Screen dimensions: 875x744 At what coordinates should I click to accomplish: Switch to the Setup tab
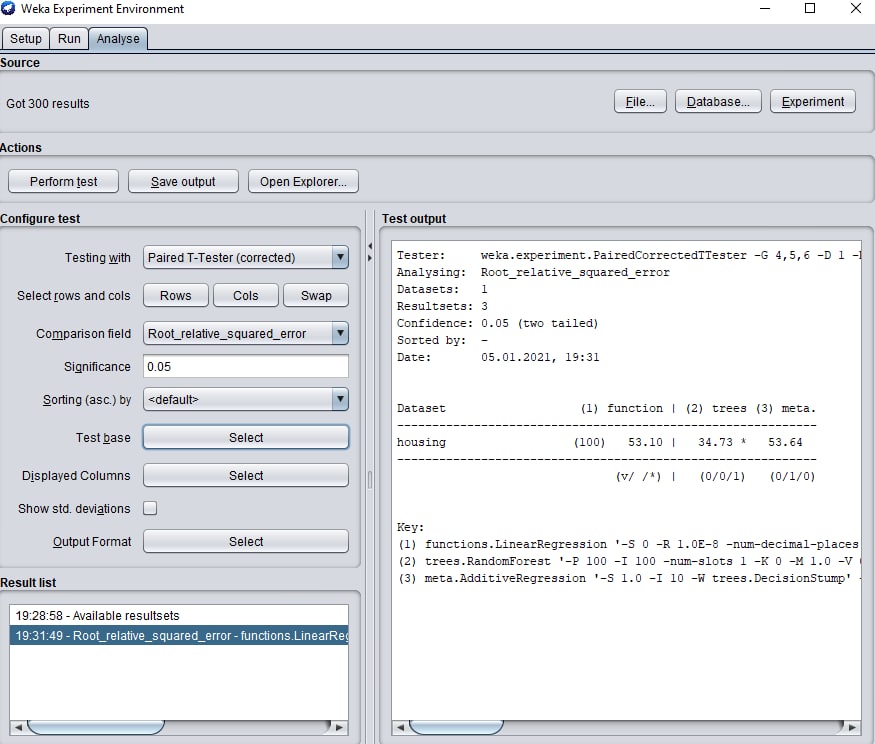(x=26, y=39)
